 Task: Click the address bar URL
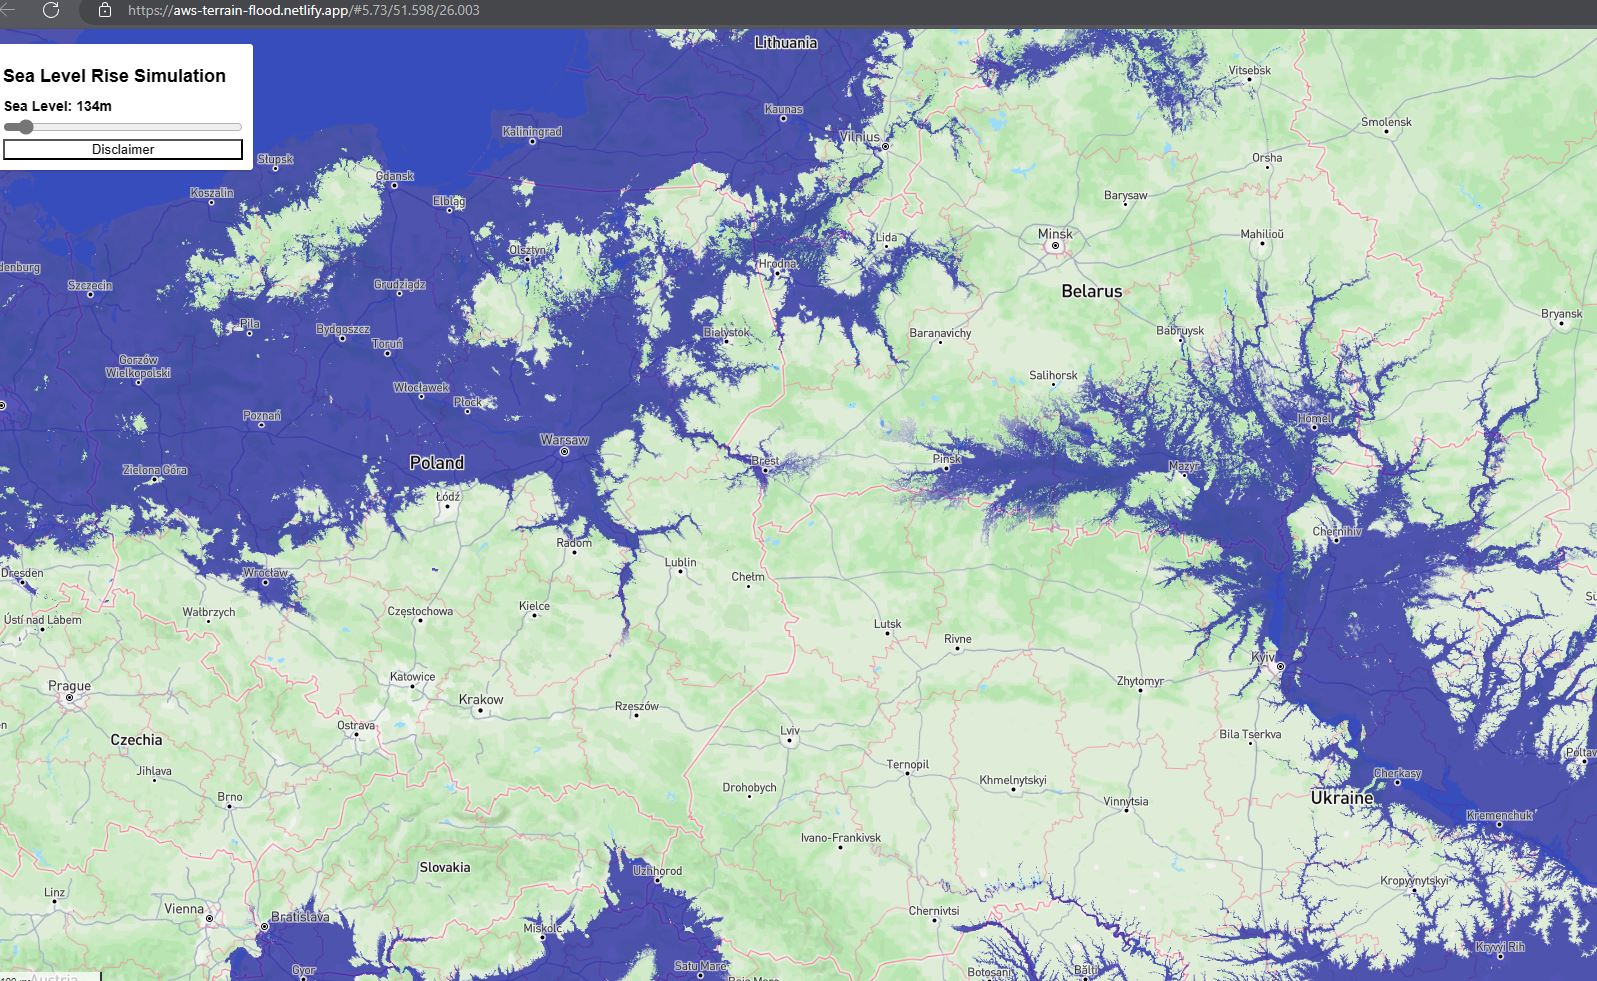[303, 10]
